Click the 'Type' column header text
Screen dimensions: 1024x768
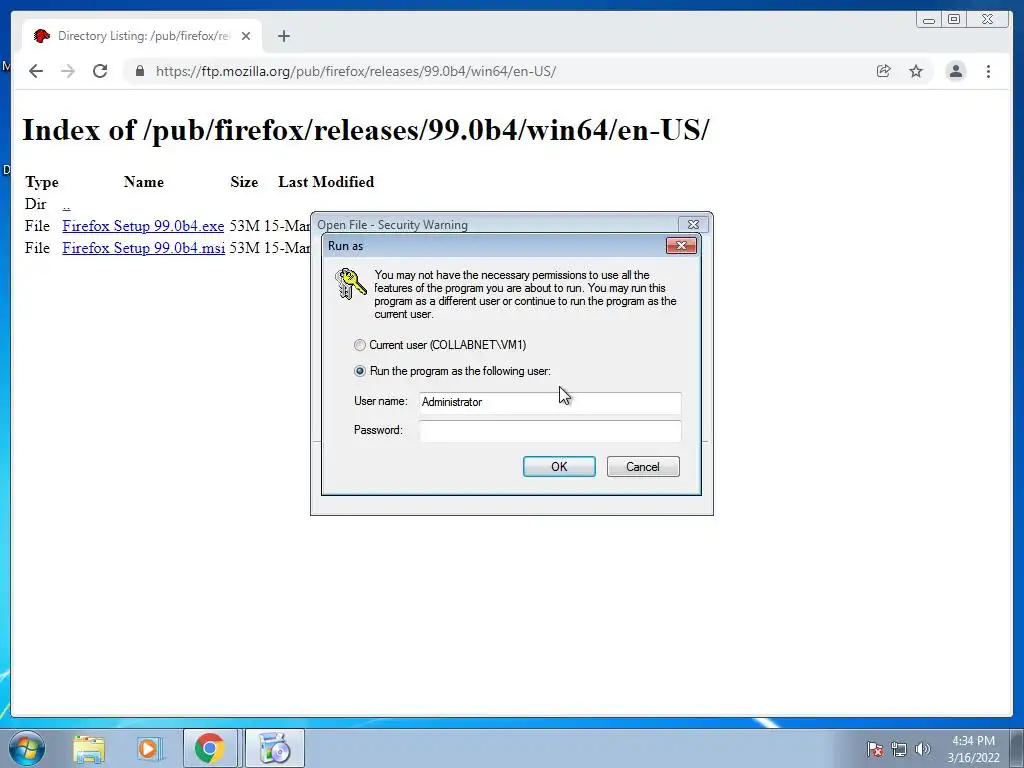(42, 182)
